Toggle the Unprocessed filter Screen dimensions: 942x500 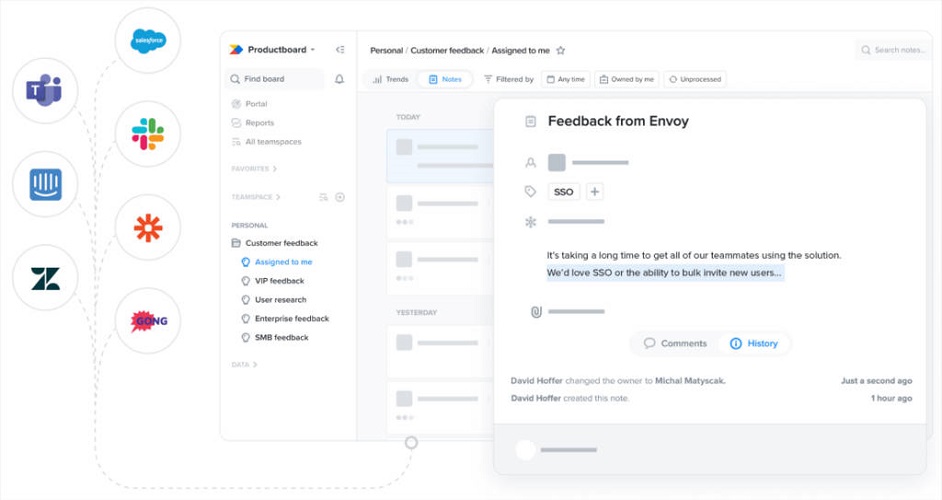click(695, 79)
